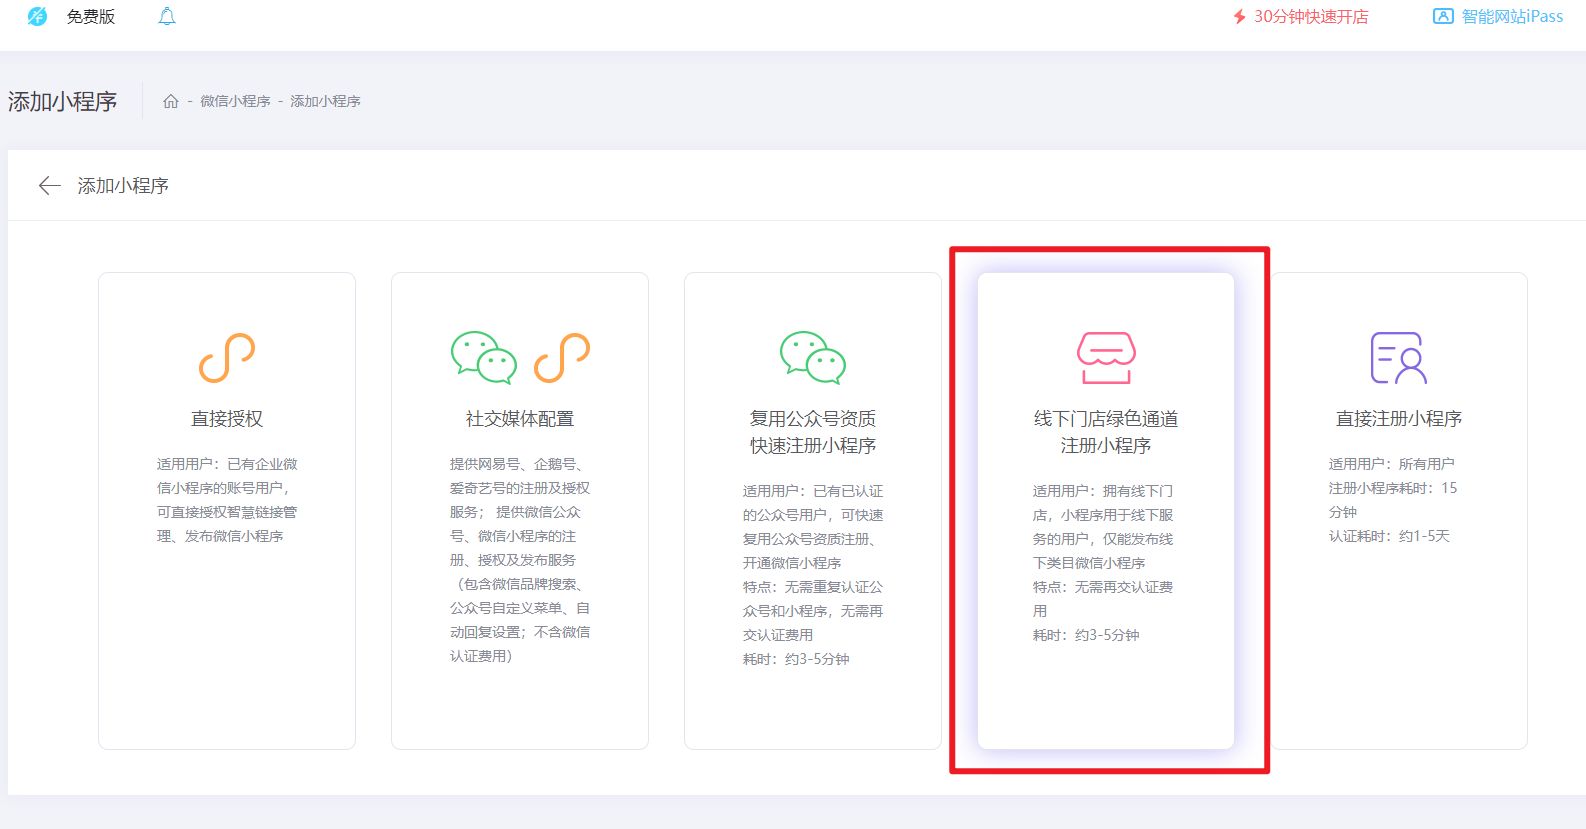Image resolution: width=1586 pixels, height=829 pixels.
Task: Click text 认证耗时：约1-5天
Action: (x=1389, y=536)
